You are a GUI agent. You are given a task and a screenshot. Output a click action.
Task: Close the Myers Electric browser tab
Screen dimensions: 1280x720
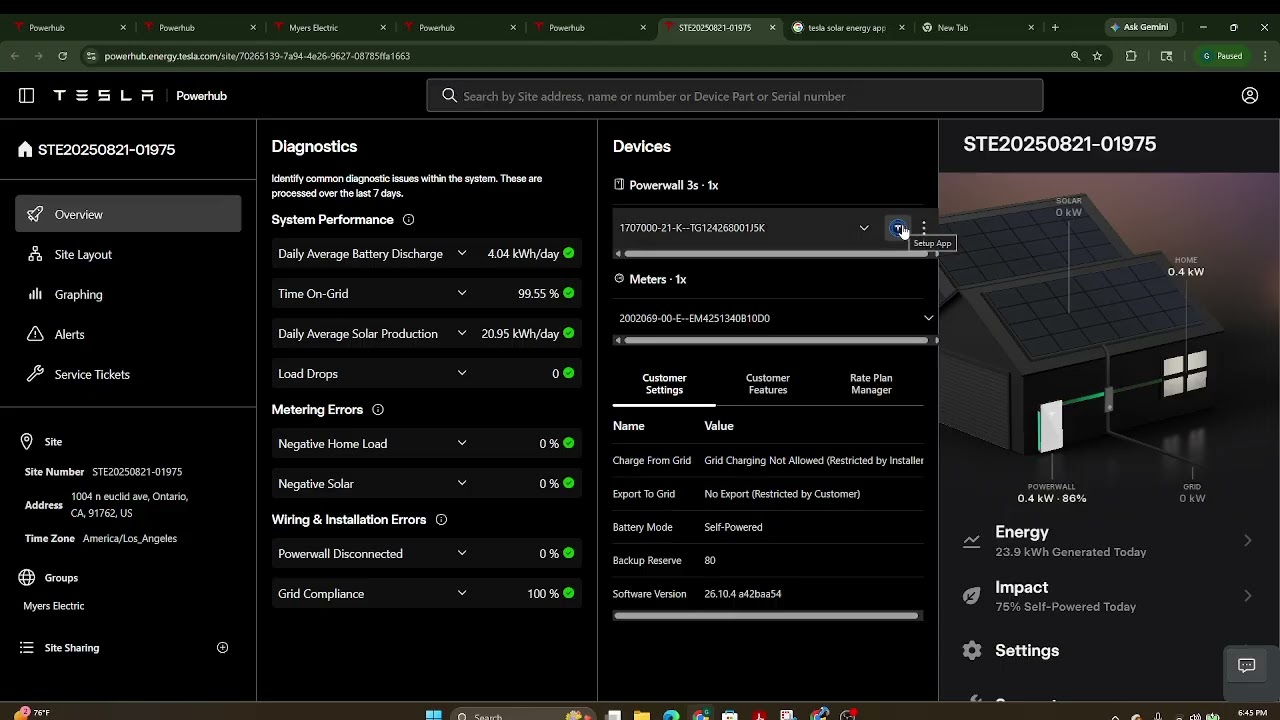tap(383, 28)
